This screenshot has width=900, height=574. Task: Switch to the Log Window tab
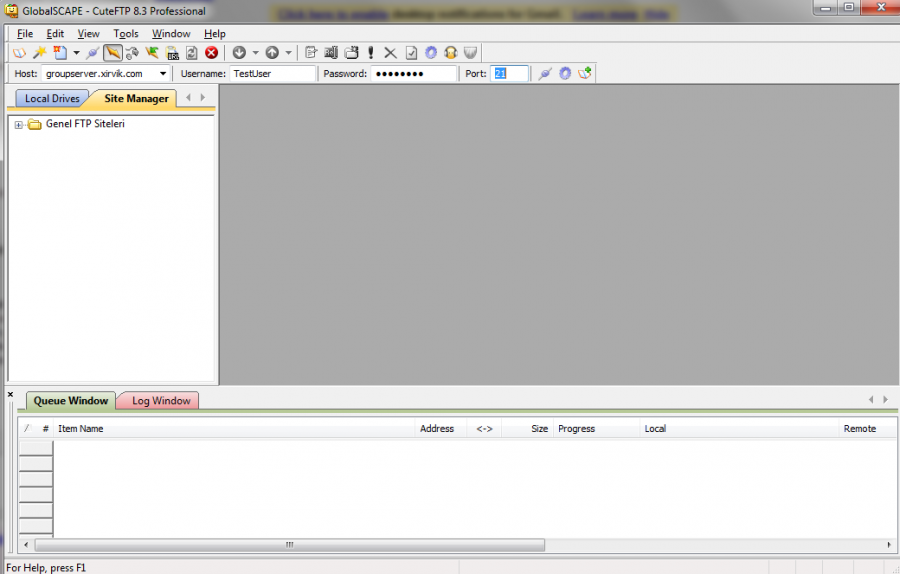click(x=160, y=401)
